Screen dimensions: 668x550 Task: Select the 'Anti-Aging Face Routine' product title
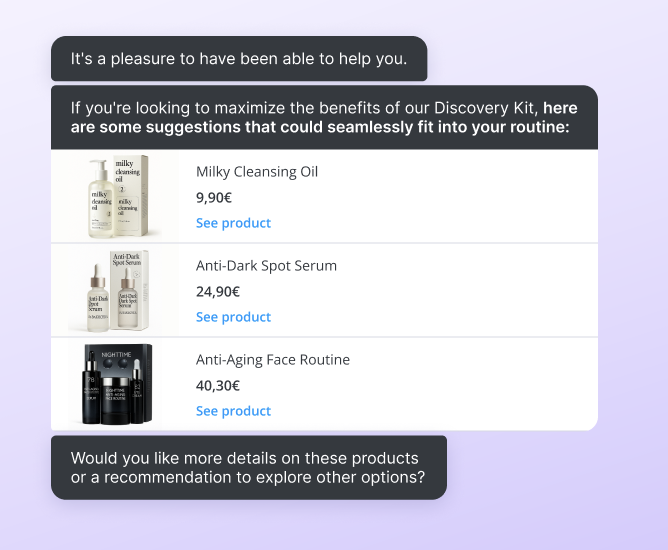click(273, 359)
